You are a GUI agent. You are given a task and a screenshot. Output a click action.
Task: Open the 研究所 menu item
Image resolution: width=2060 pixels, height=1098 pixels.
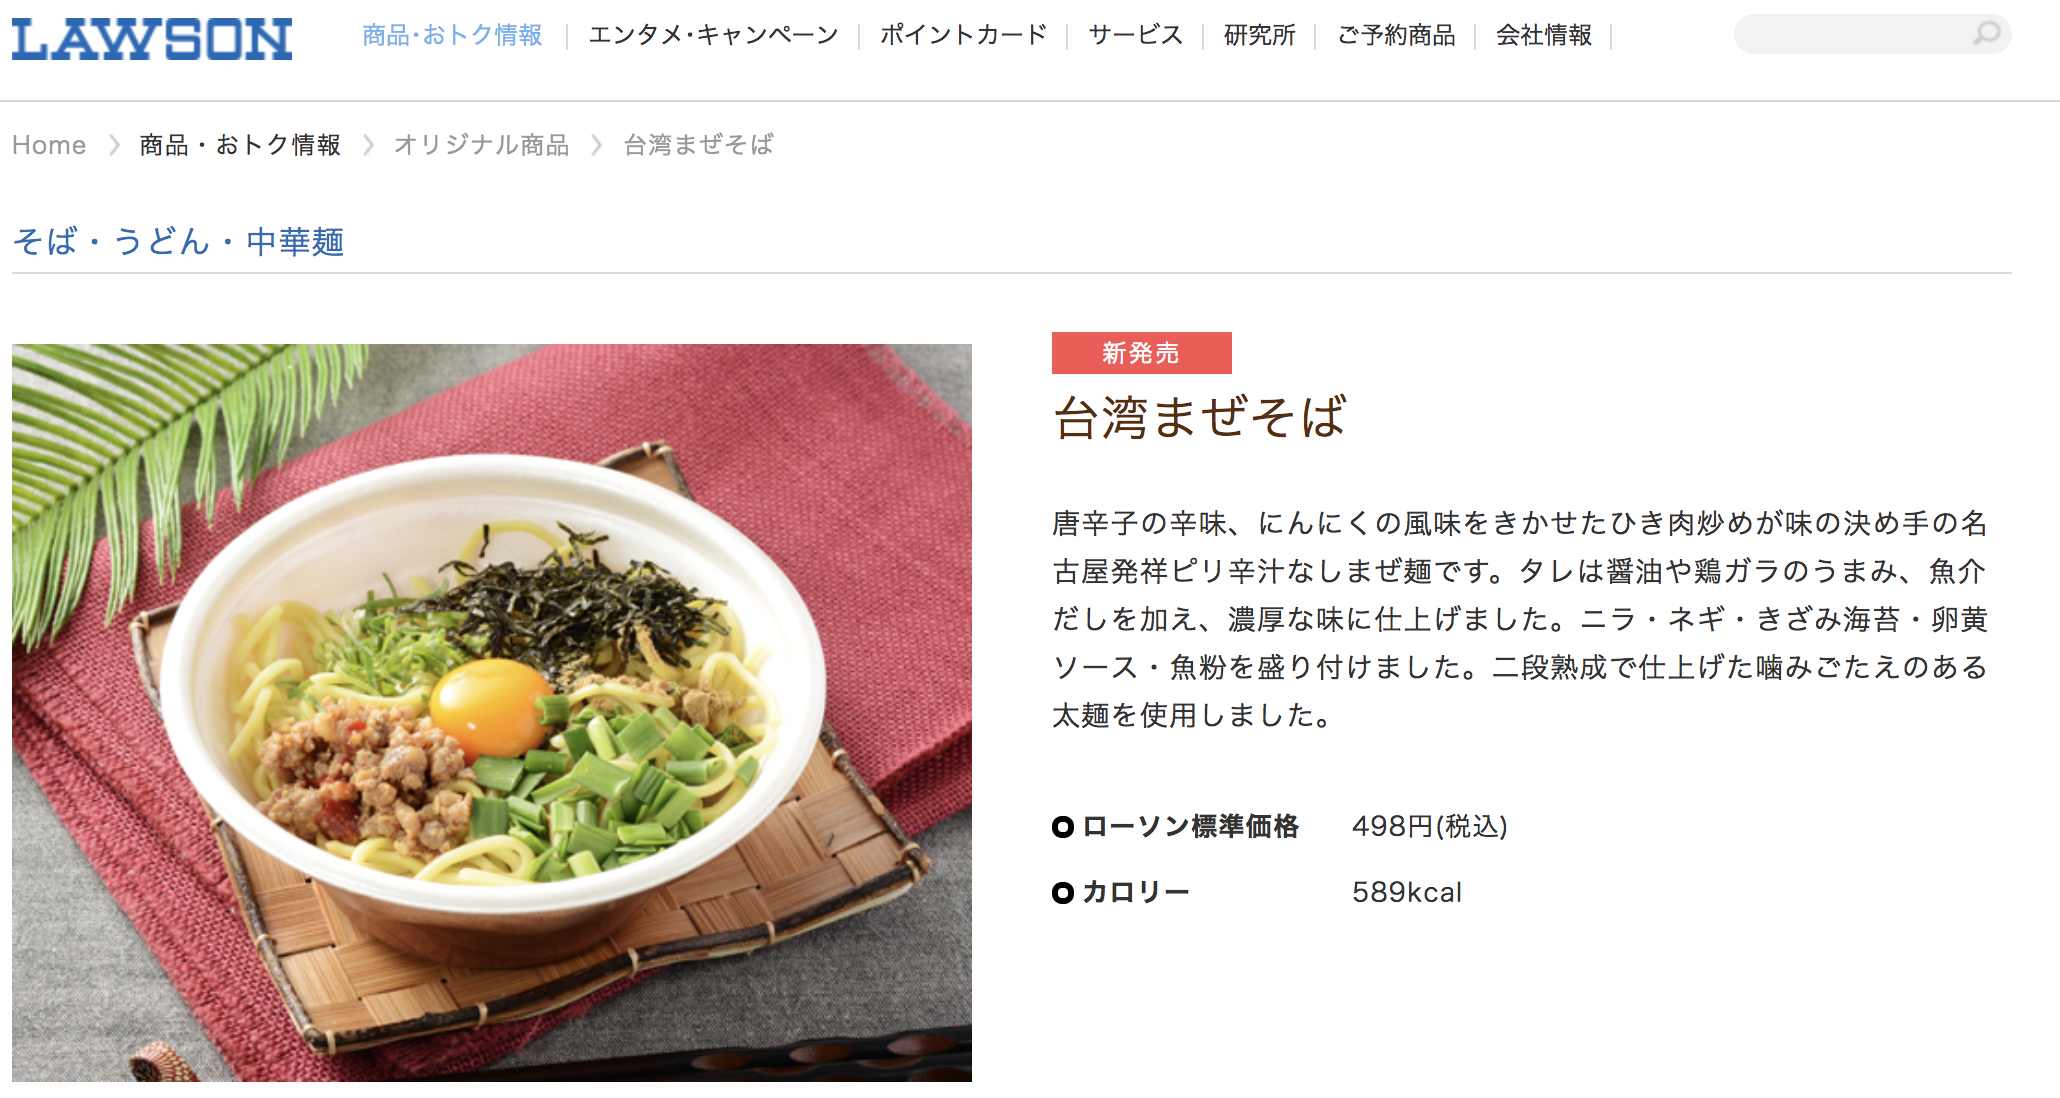click(x=1259, y=35)
